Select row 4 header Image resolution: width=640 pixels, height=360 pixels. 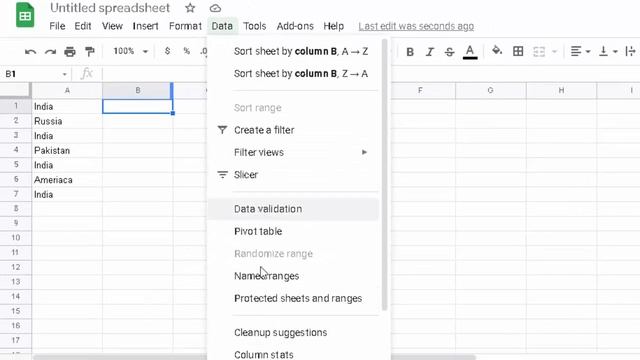tap(16, 150)
